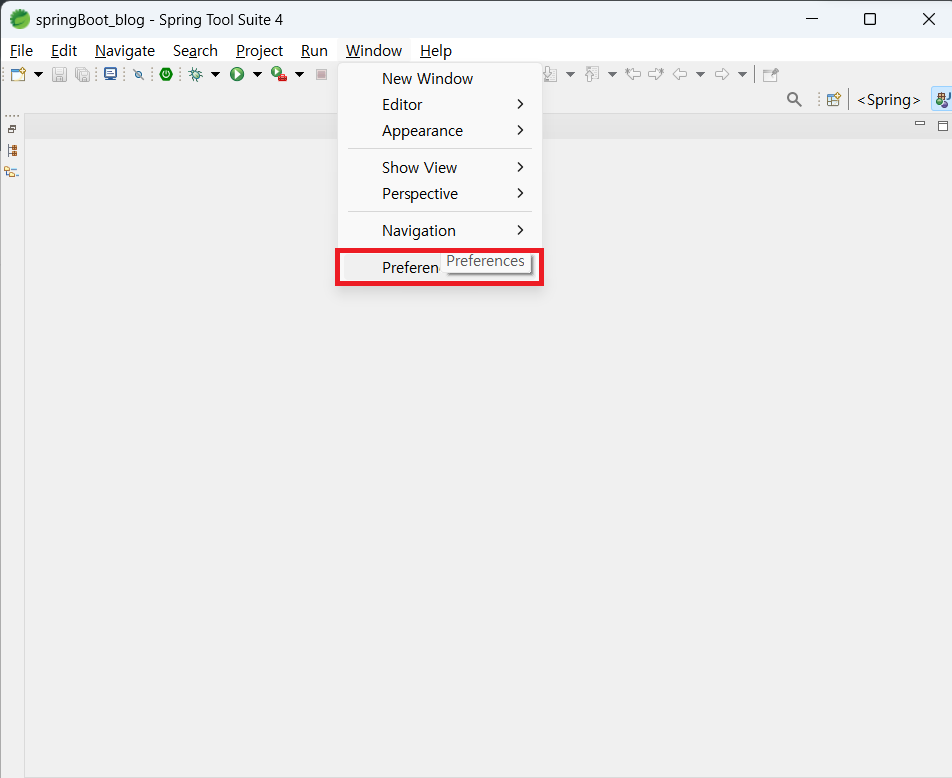The image size is (952, 778).
Task: Open the Project menu
Action: (259, 50)
